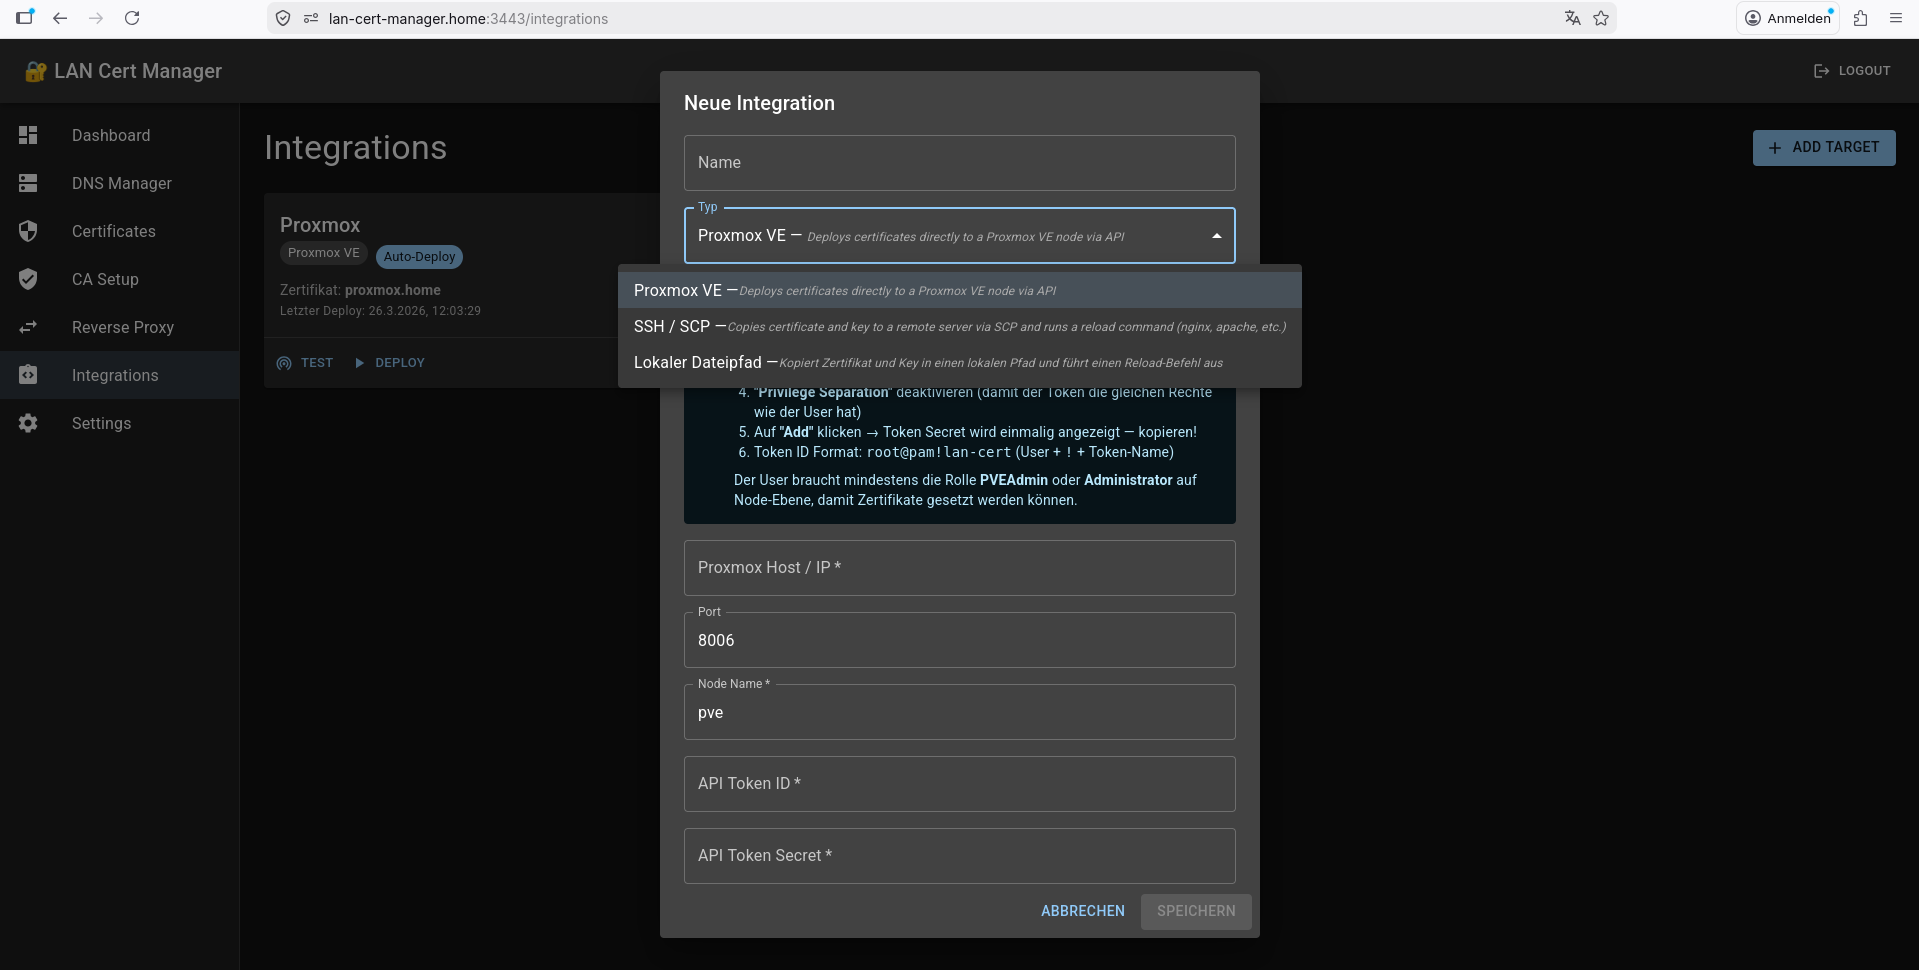Image resolution: width=1919 pixels, height=970 pixels.
Task: Click the PVEAdmin role hint text
Action: pos(1014,480)
